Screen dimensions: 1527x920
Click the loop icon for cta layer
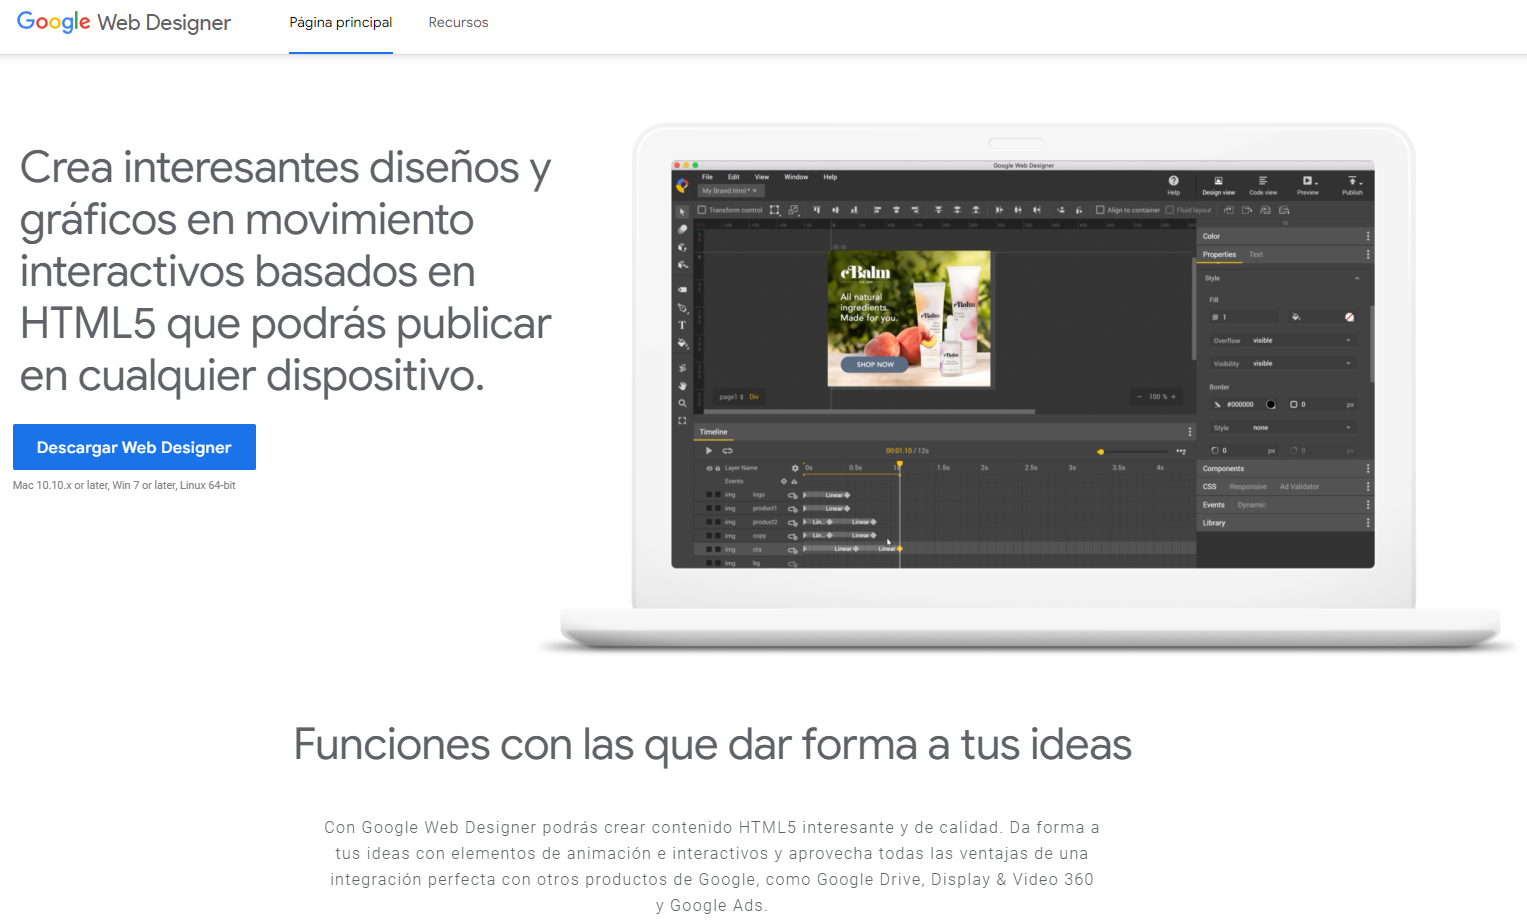click(793, 550)
